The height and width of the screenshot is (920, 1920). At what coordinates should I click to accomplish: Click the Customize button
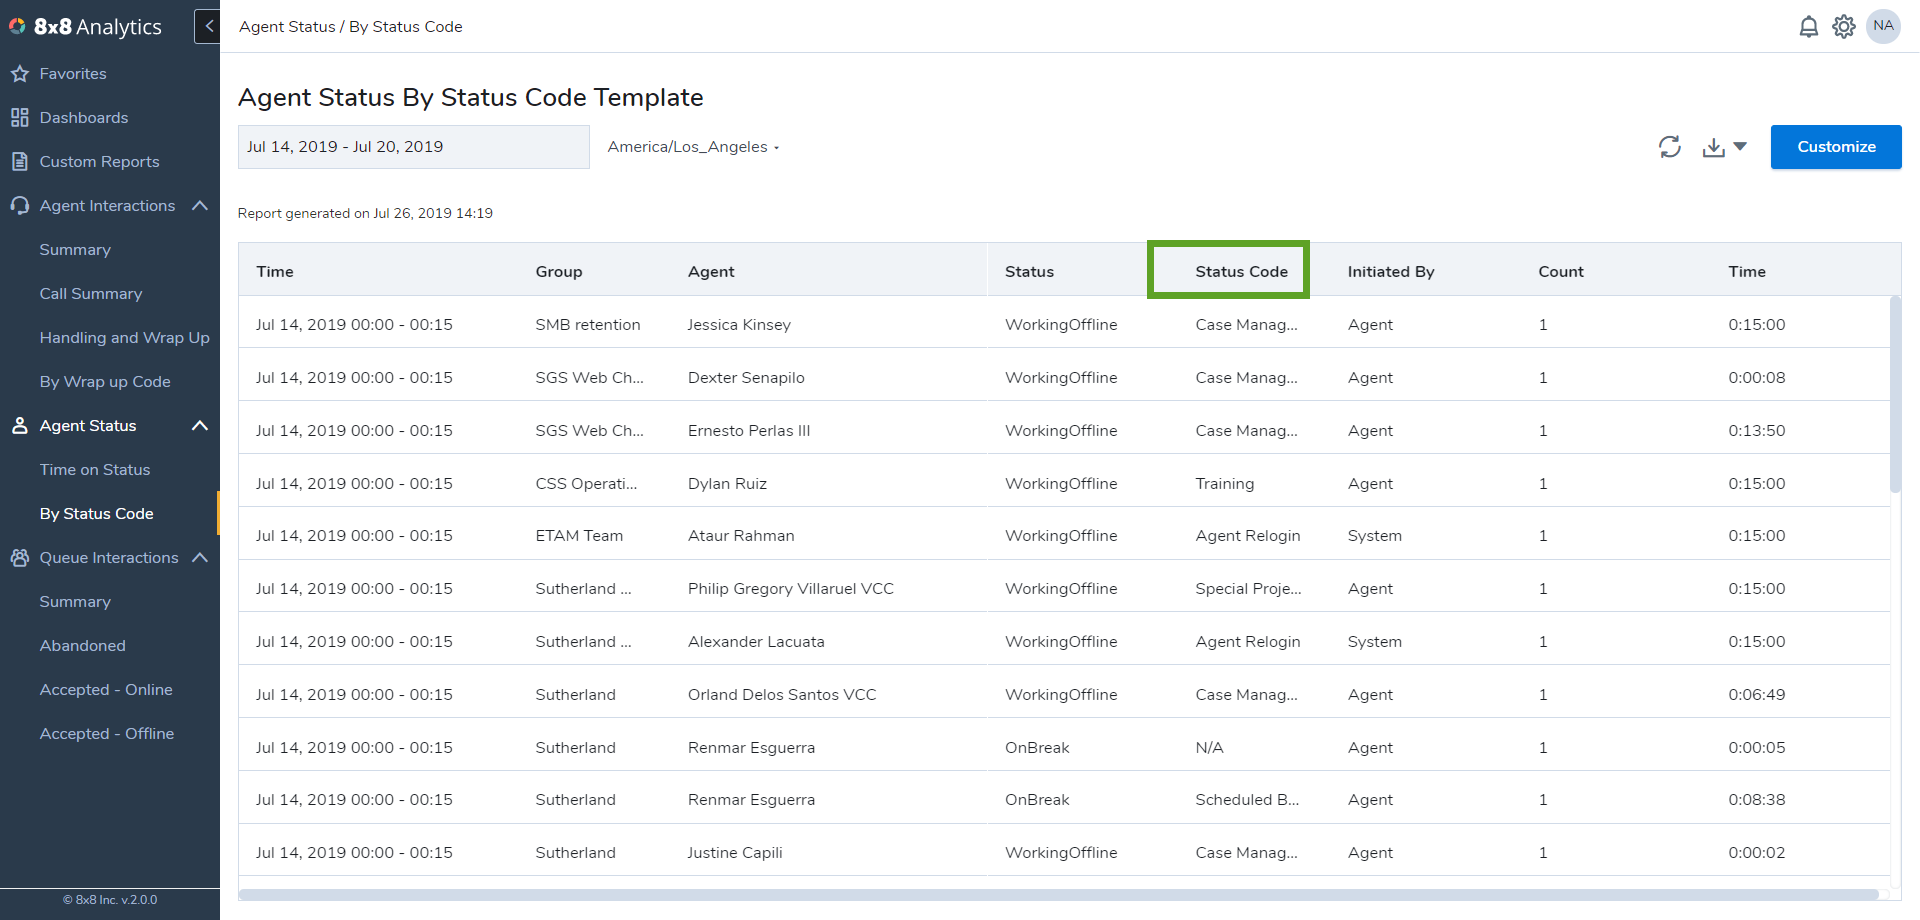[1835, 146]
